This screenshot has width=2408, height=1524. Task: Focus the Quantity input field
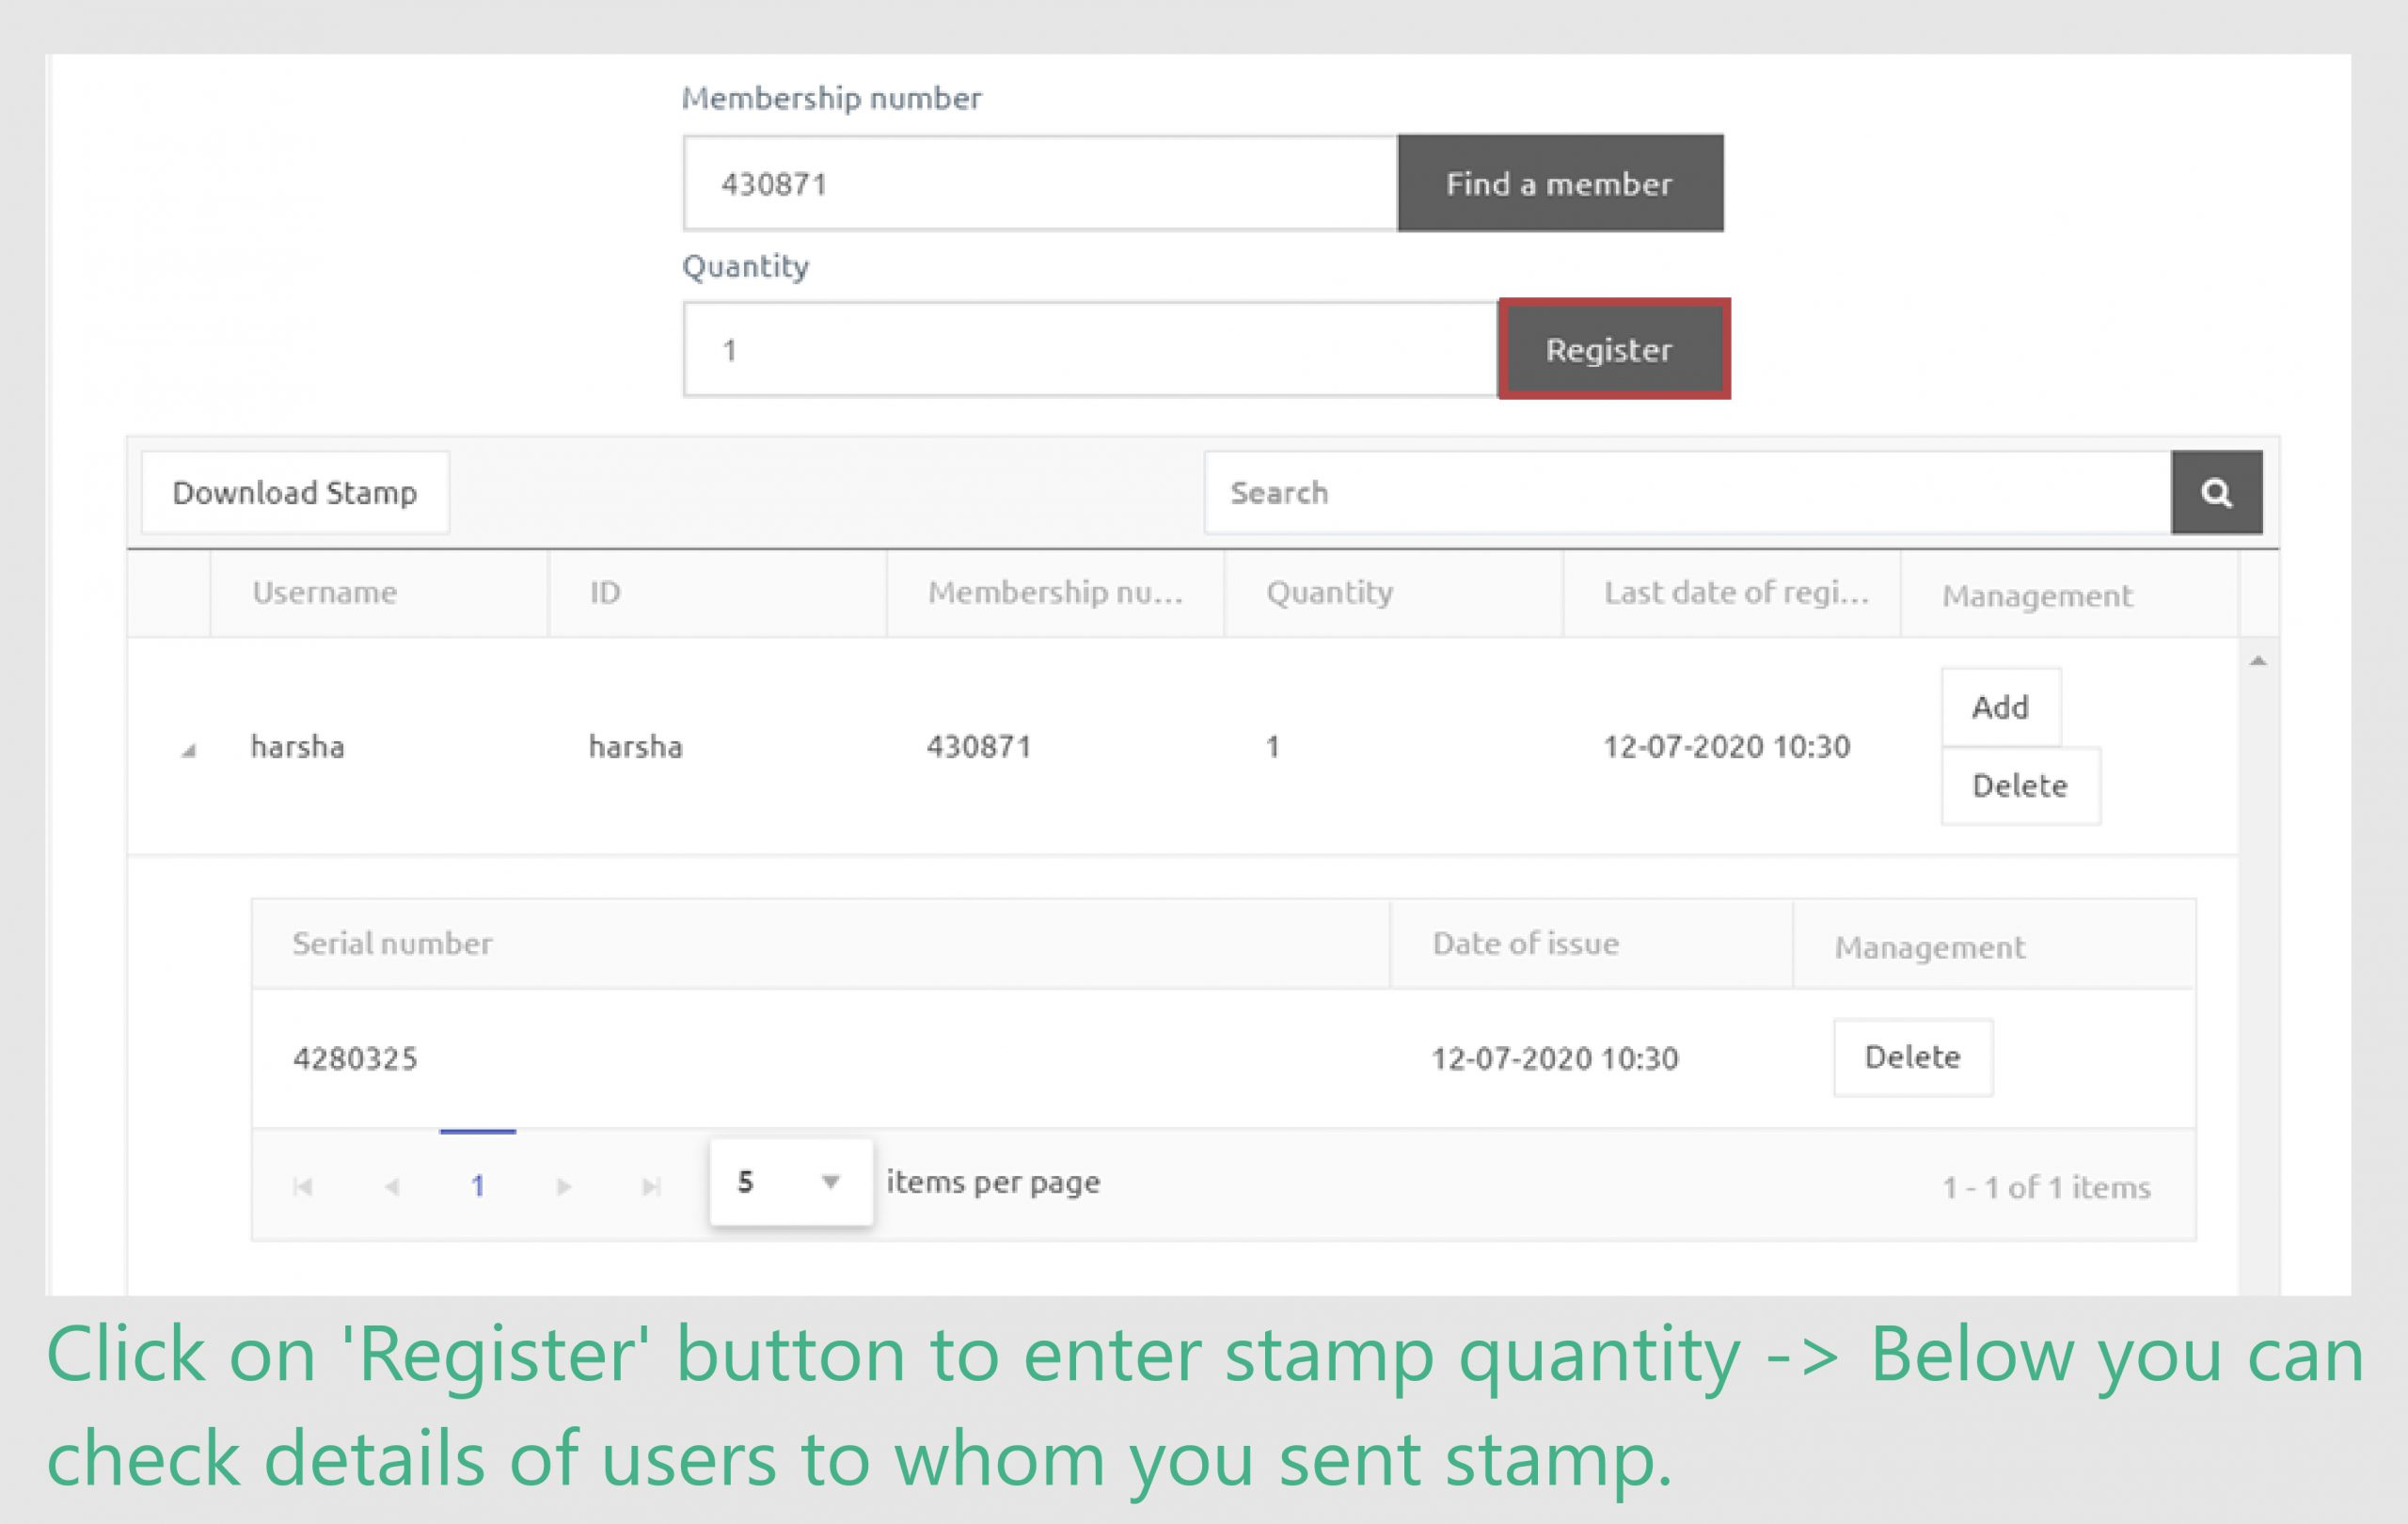(1090, 350)
